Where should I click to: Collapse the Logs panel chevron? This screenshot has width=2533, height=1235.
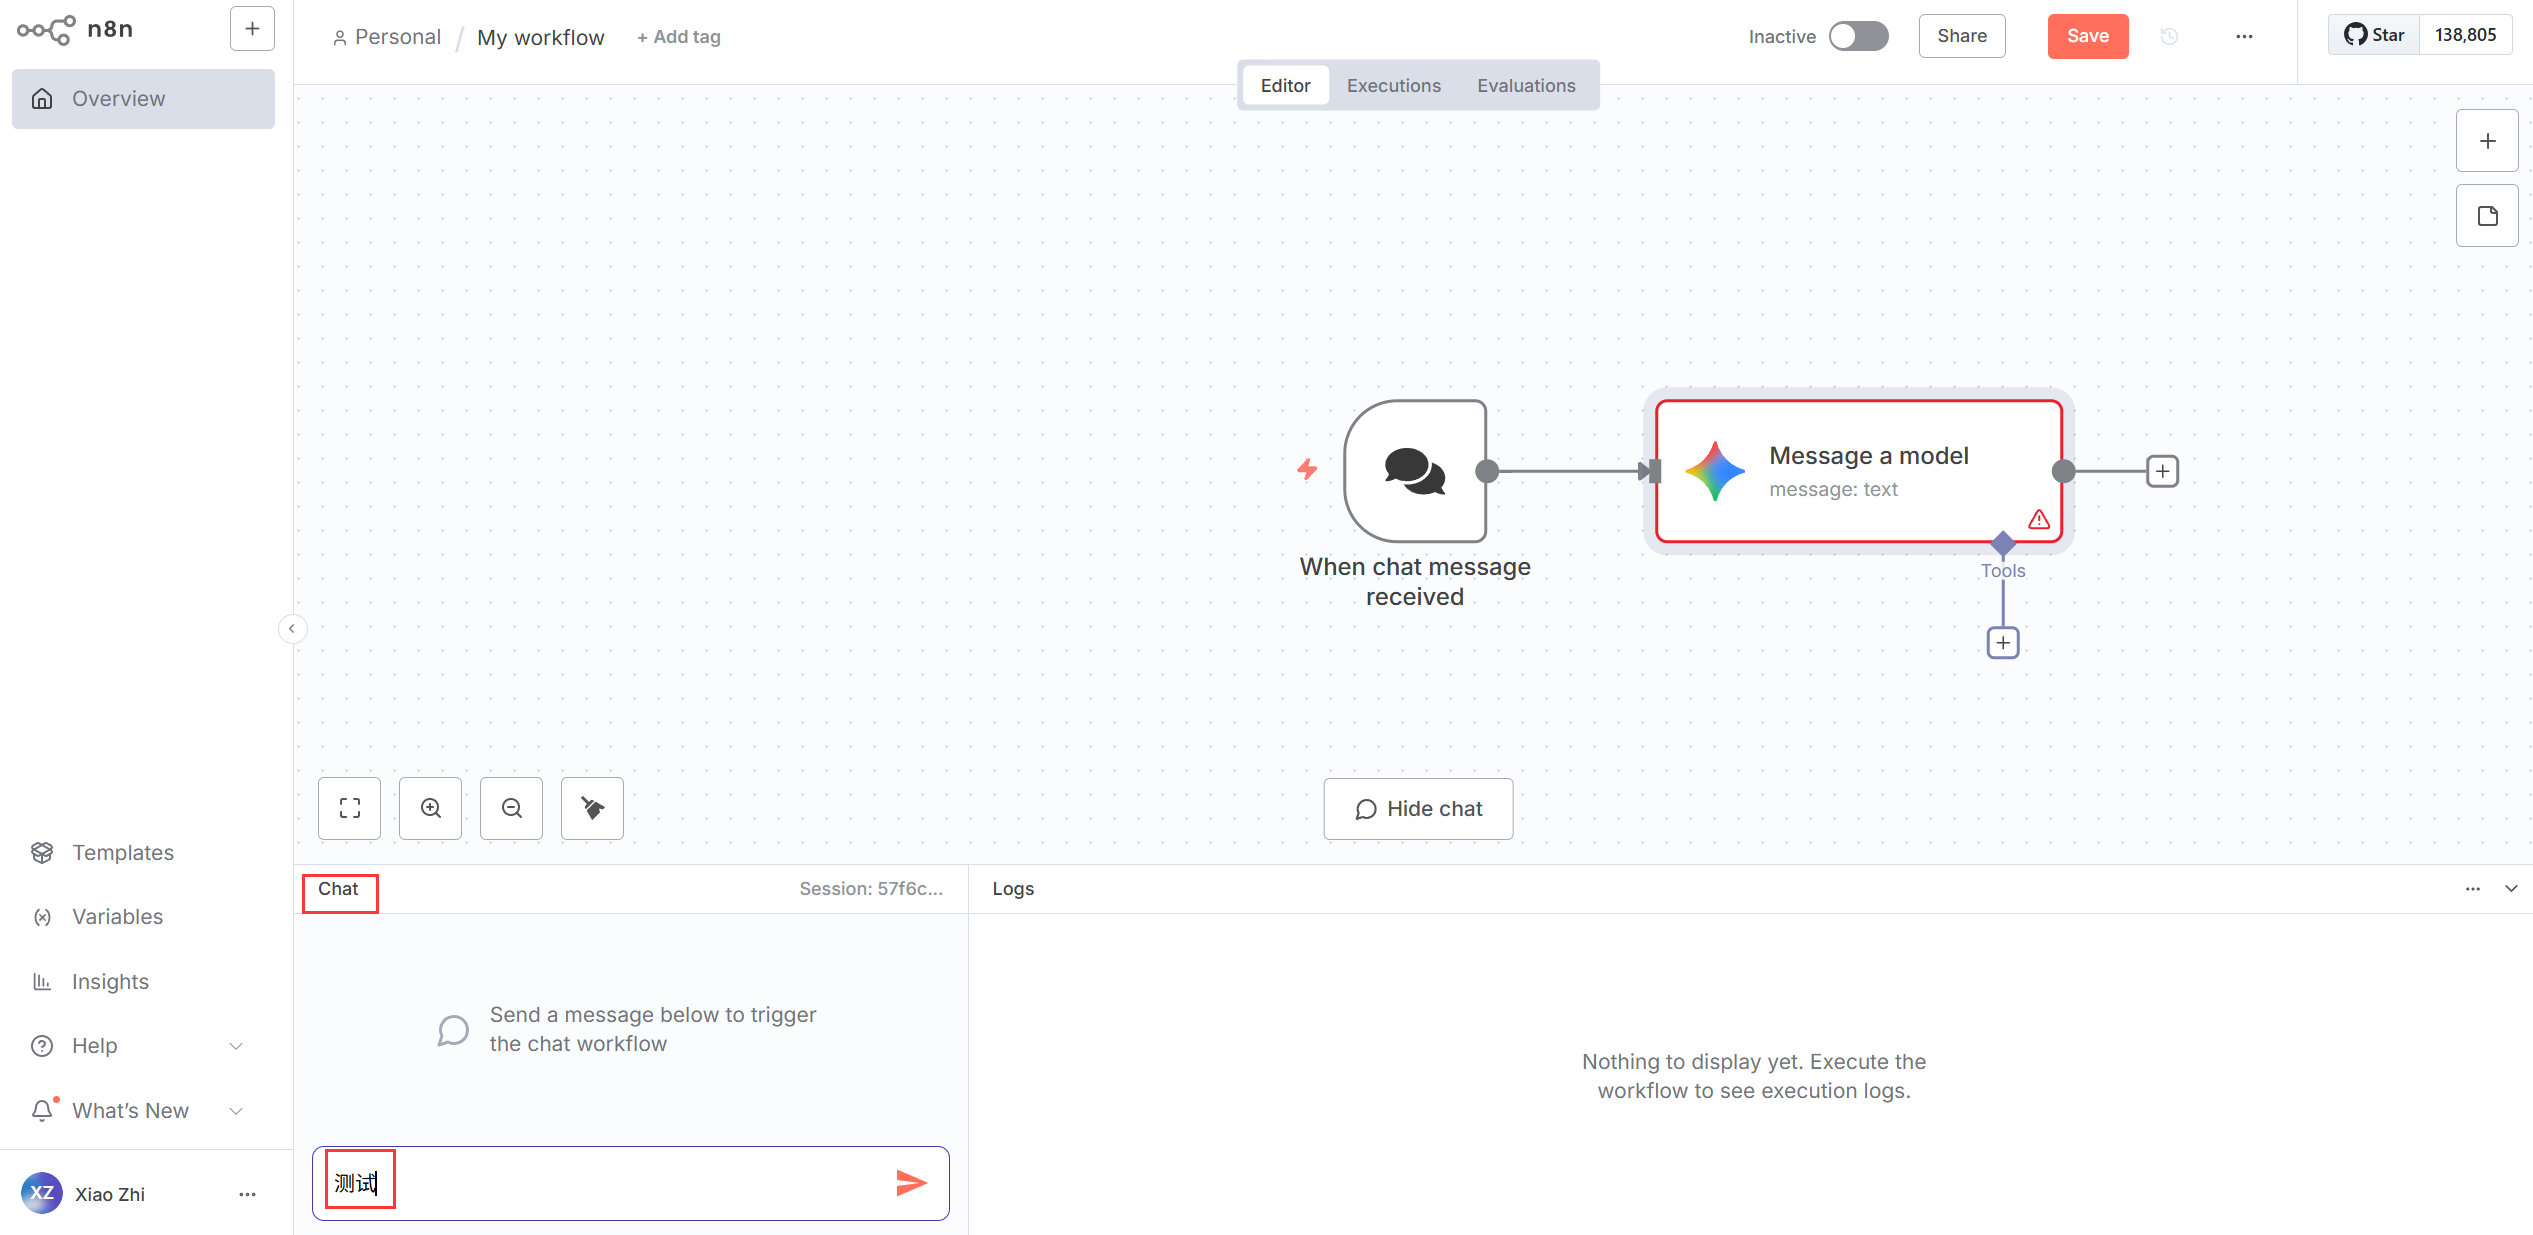pyautogui.click(x=2511, y=889)
